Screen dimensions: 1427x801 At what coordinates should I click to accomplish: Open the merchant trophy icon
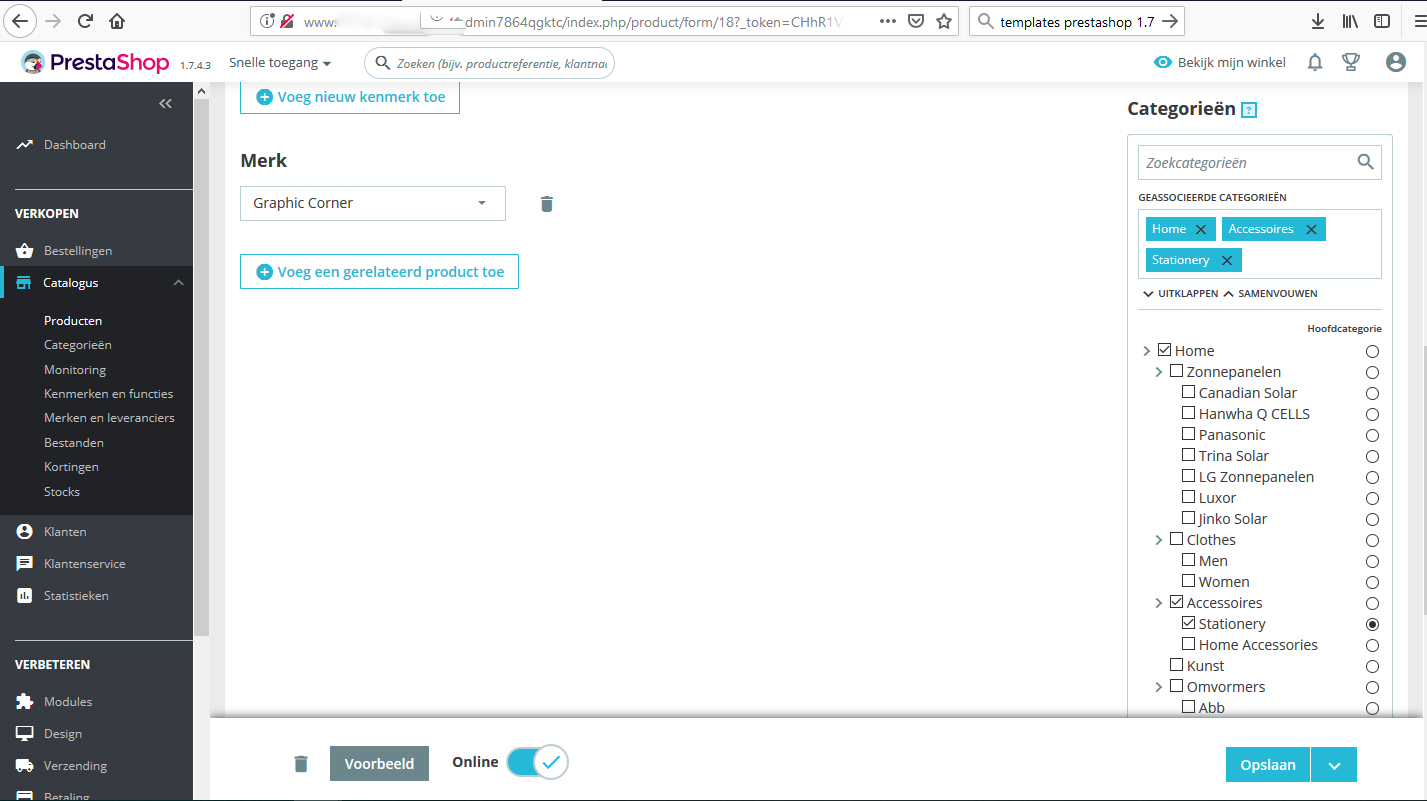1351,62
